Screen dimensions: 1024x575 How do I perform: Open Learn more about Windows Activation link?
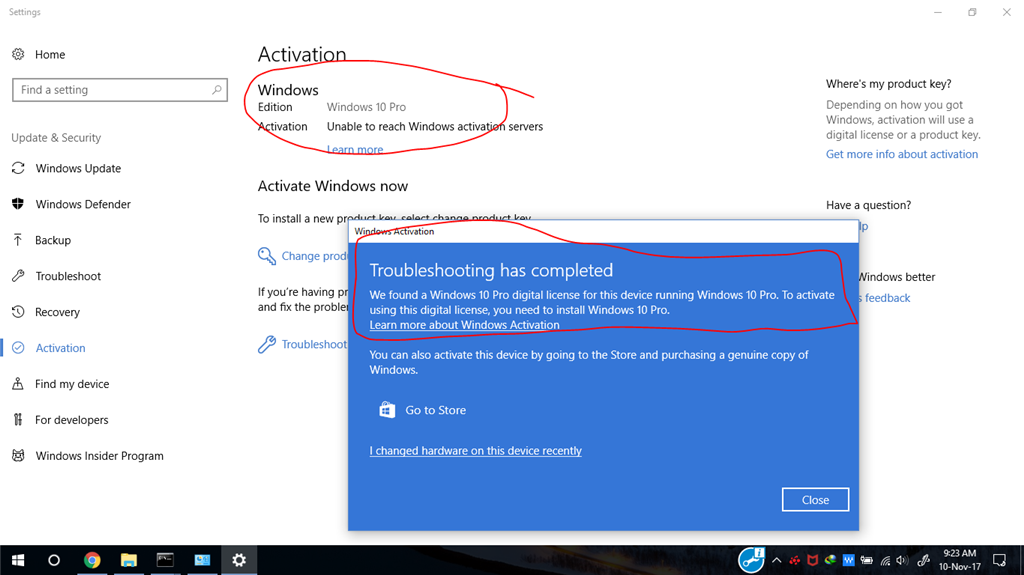464,325
